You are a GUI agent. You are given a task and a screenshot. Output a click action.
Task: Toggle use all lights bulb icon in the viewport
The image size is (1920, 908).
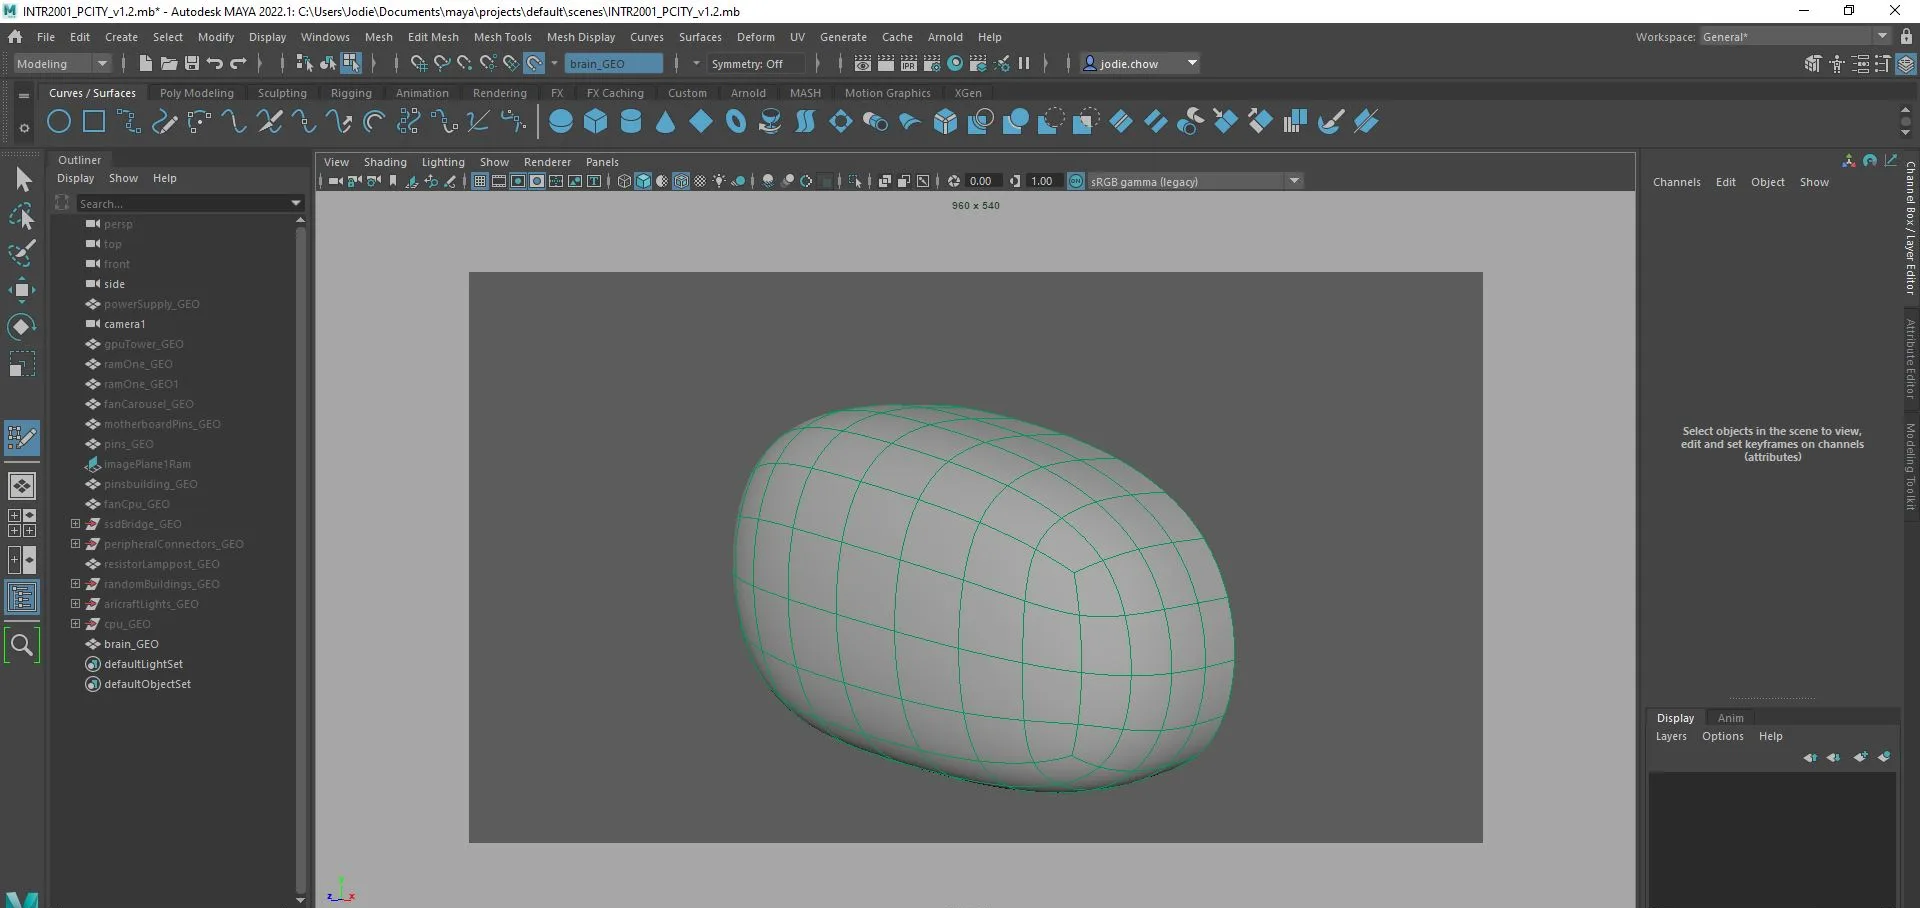pyautogui.click(x=719, y=181)
